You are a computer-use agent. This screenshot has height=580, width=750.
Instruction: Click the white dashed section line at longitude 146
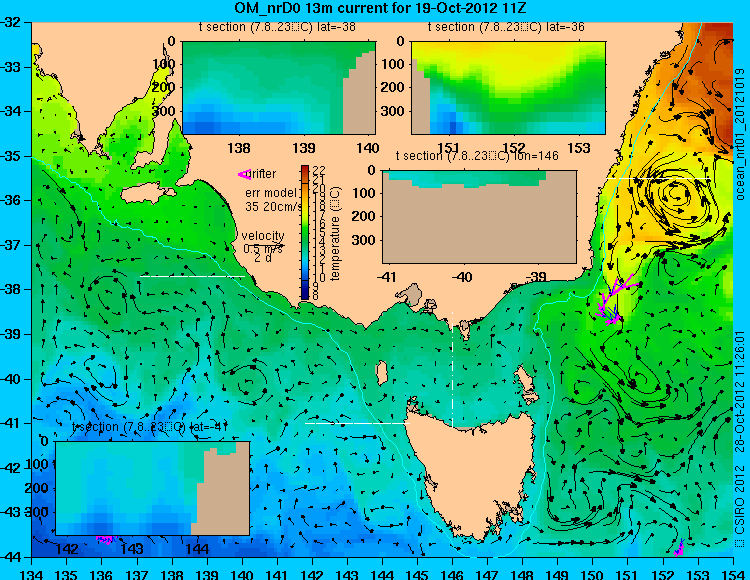452,369
